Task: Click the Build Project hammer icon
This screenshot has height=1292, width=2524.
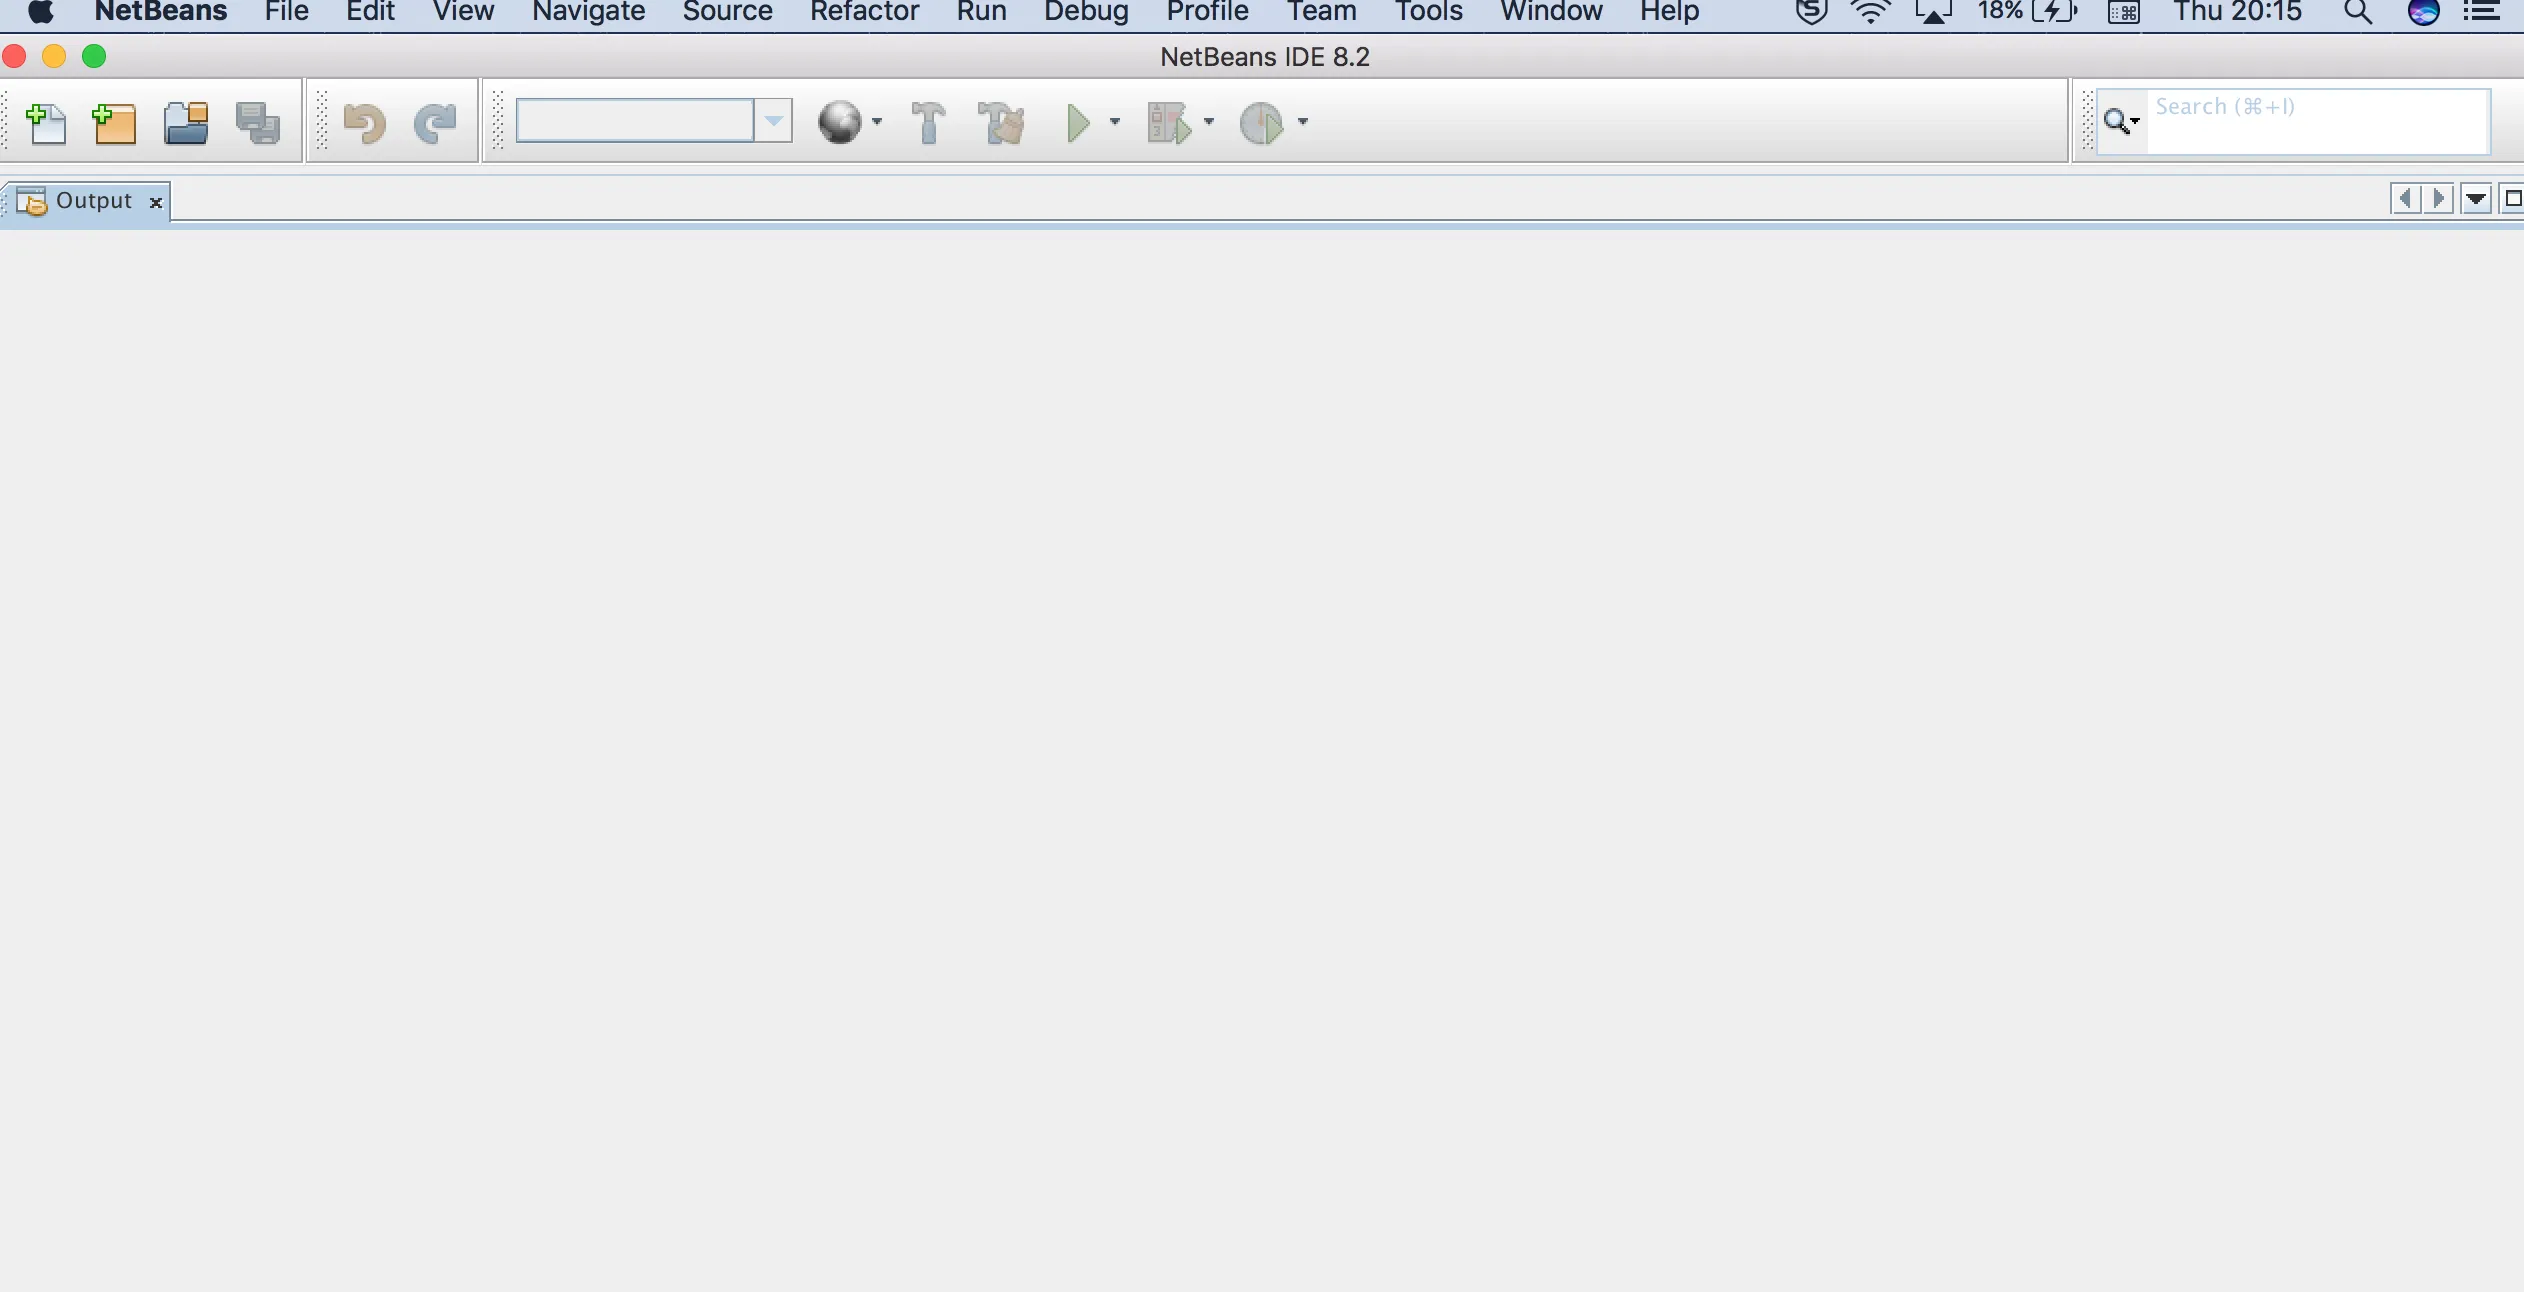Action: coord(928,124)
